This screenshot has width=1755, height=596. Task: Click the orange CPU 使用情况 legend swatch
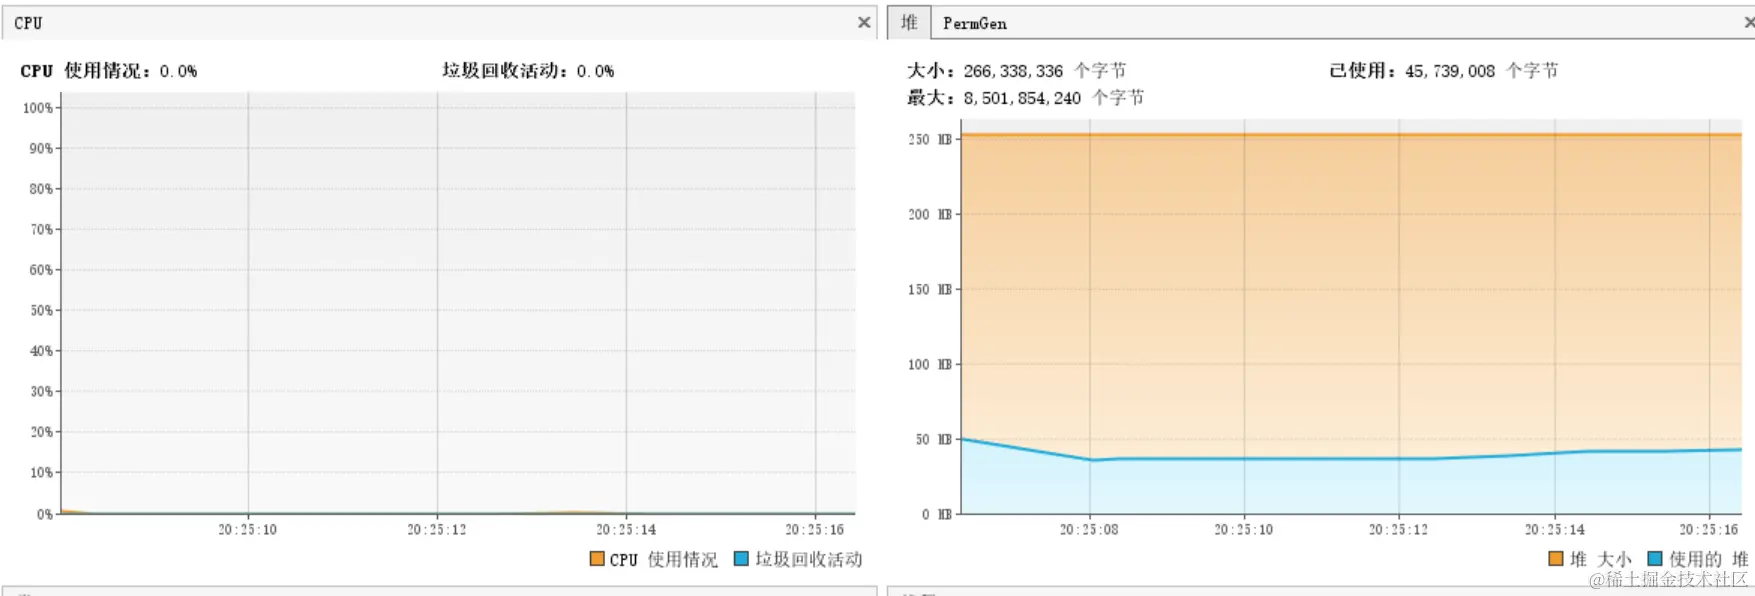coord(597,559)
